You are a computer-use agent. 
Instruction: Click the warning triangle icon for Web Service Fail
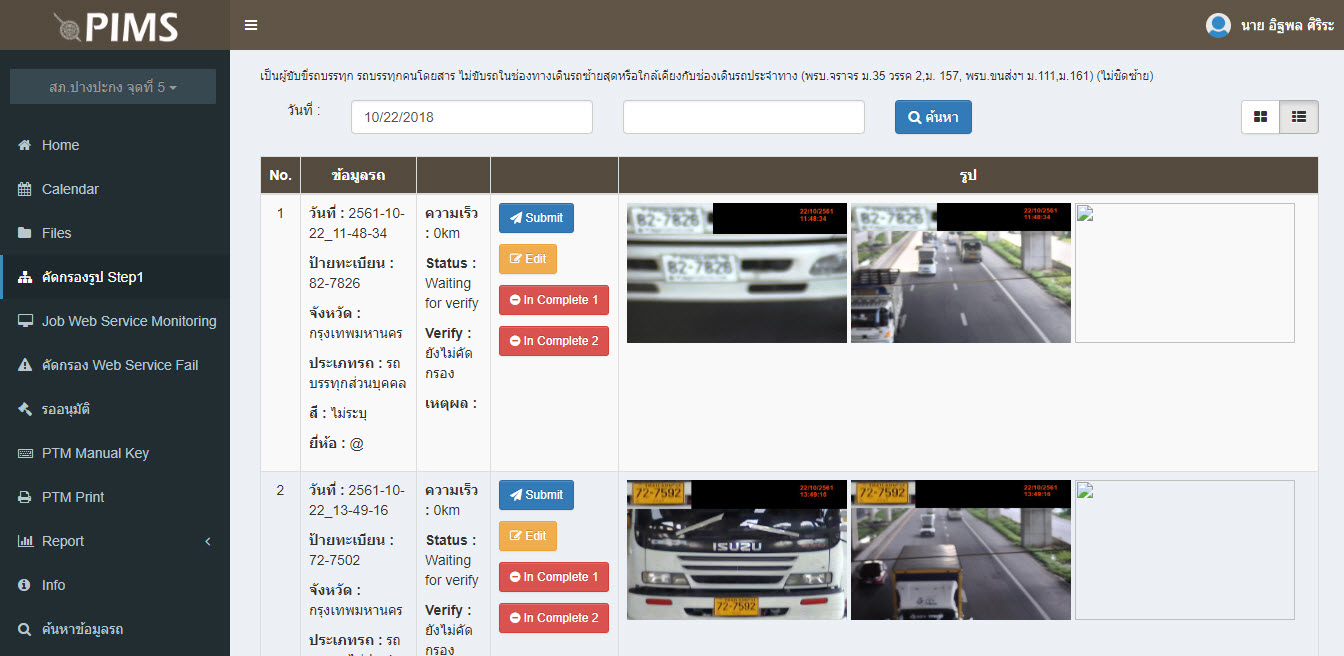click(25, 365)
